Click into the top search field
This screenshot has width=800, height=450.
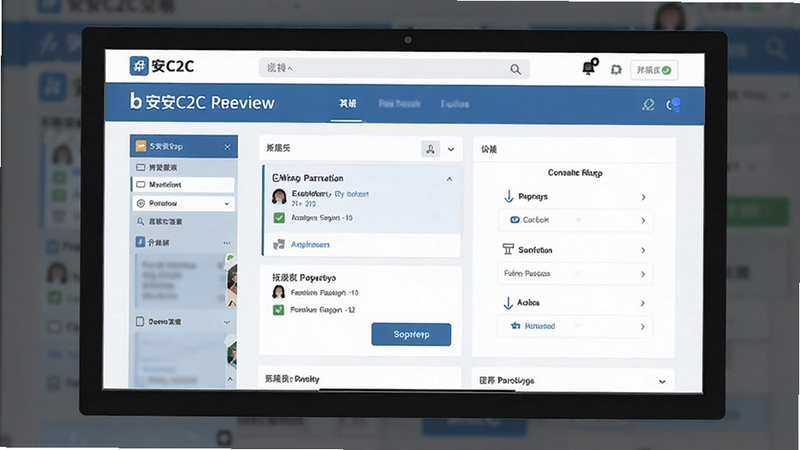point(394,68)
